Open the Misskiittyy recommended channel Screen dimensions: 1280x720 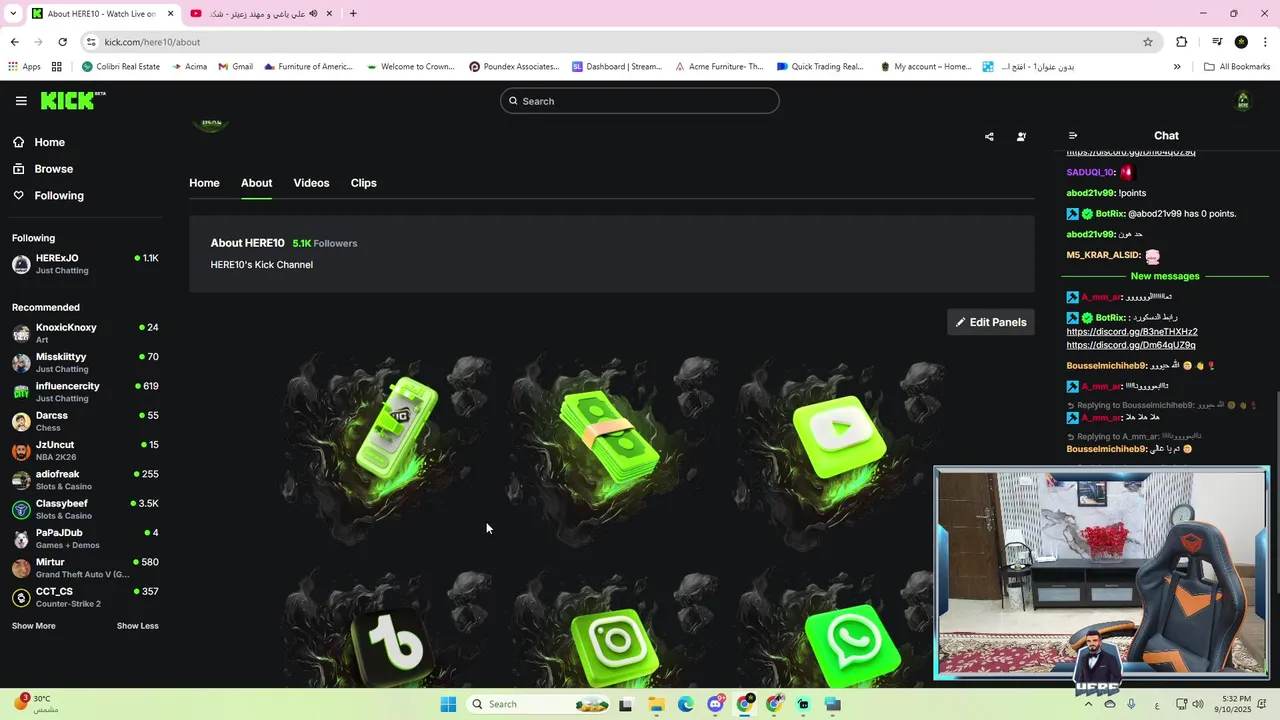pyautogui.click(x=85, y=362)
